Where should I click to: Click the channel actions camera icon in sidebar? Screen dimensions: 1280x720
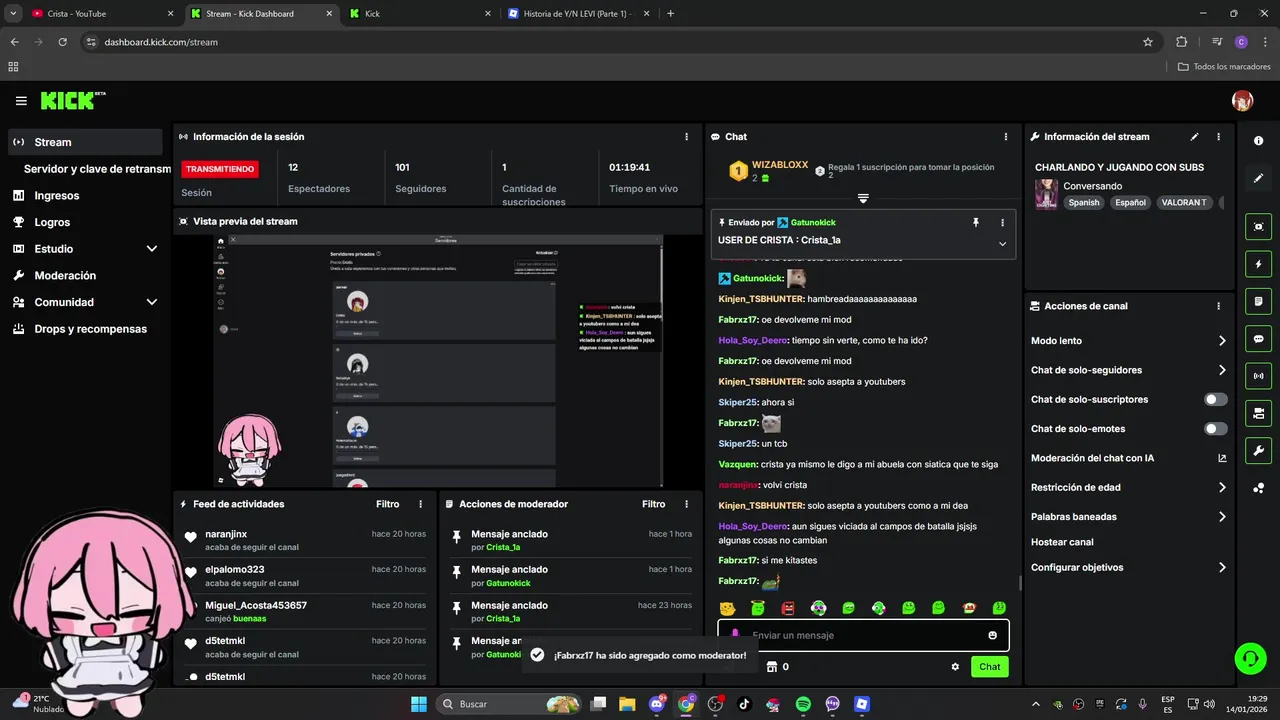[1258, 413]
